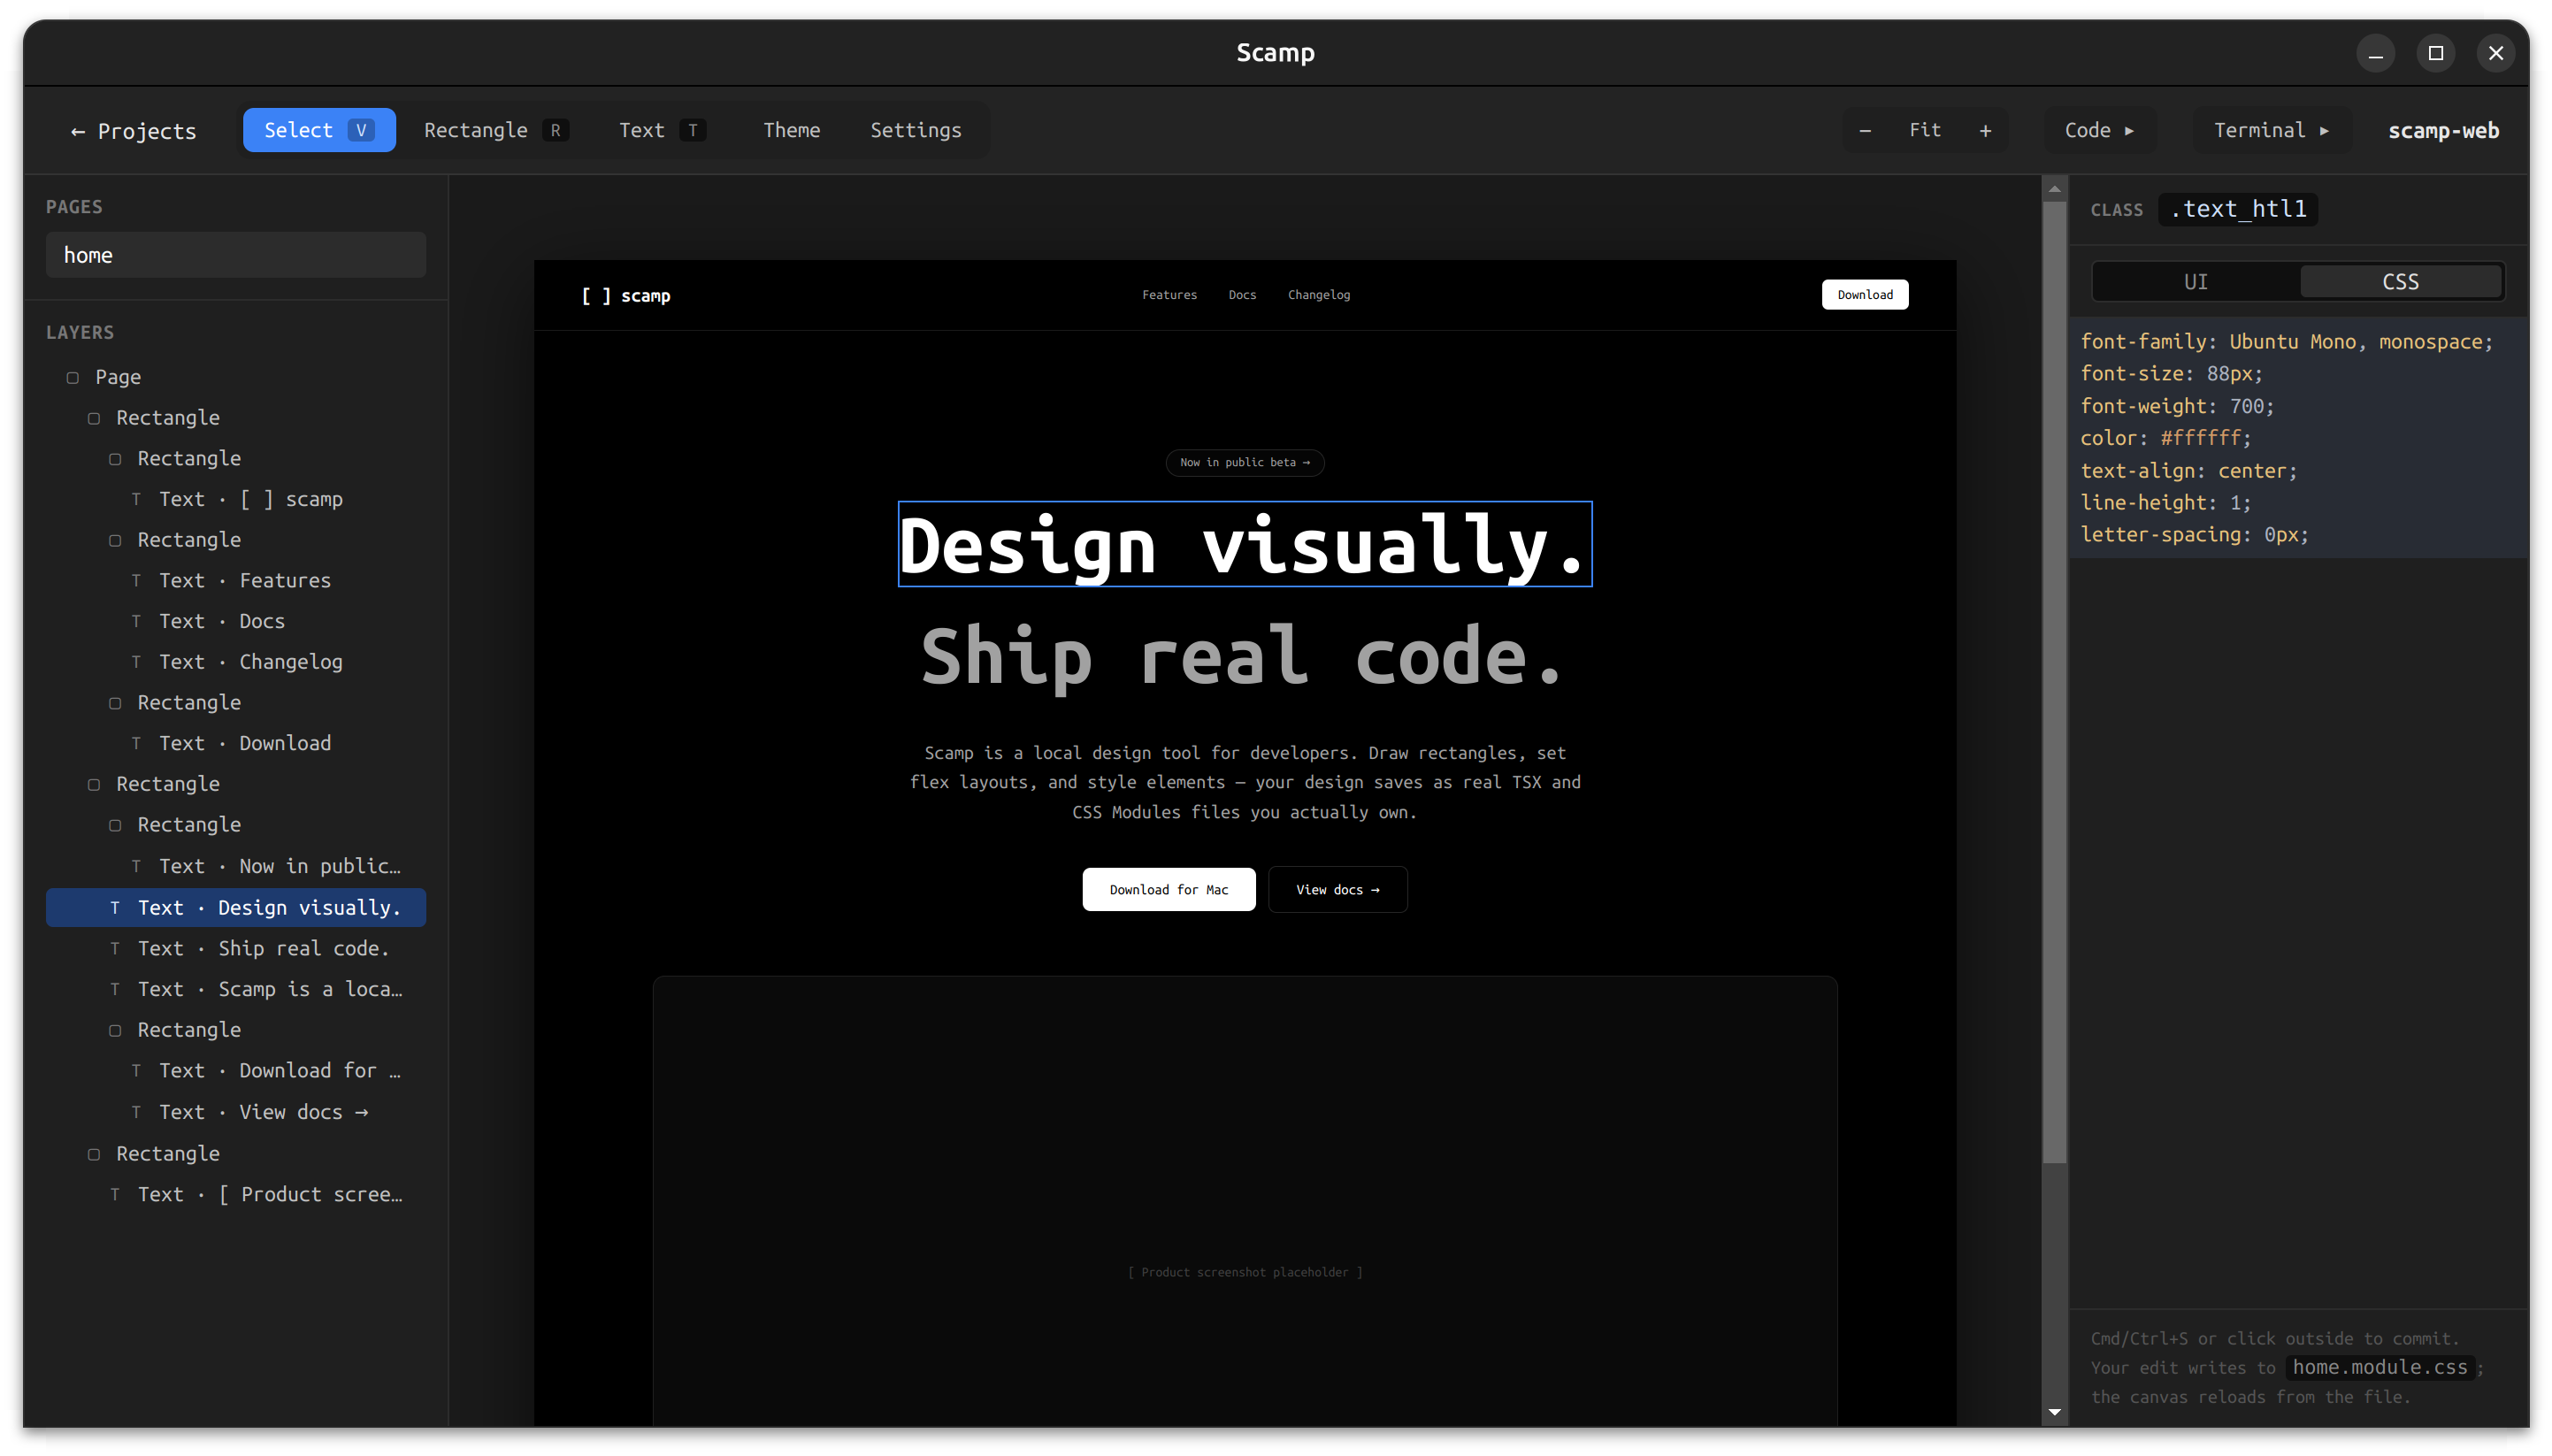Click the zoom in plus icon
The width and height of the screenshot is (2552, 1456).
tap(1986, 130)
